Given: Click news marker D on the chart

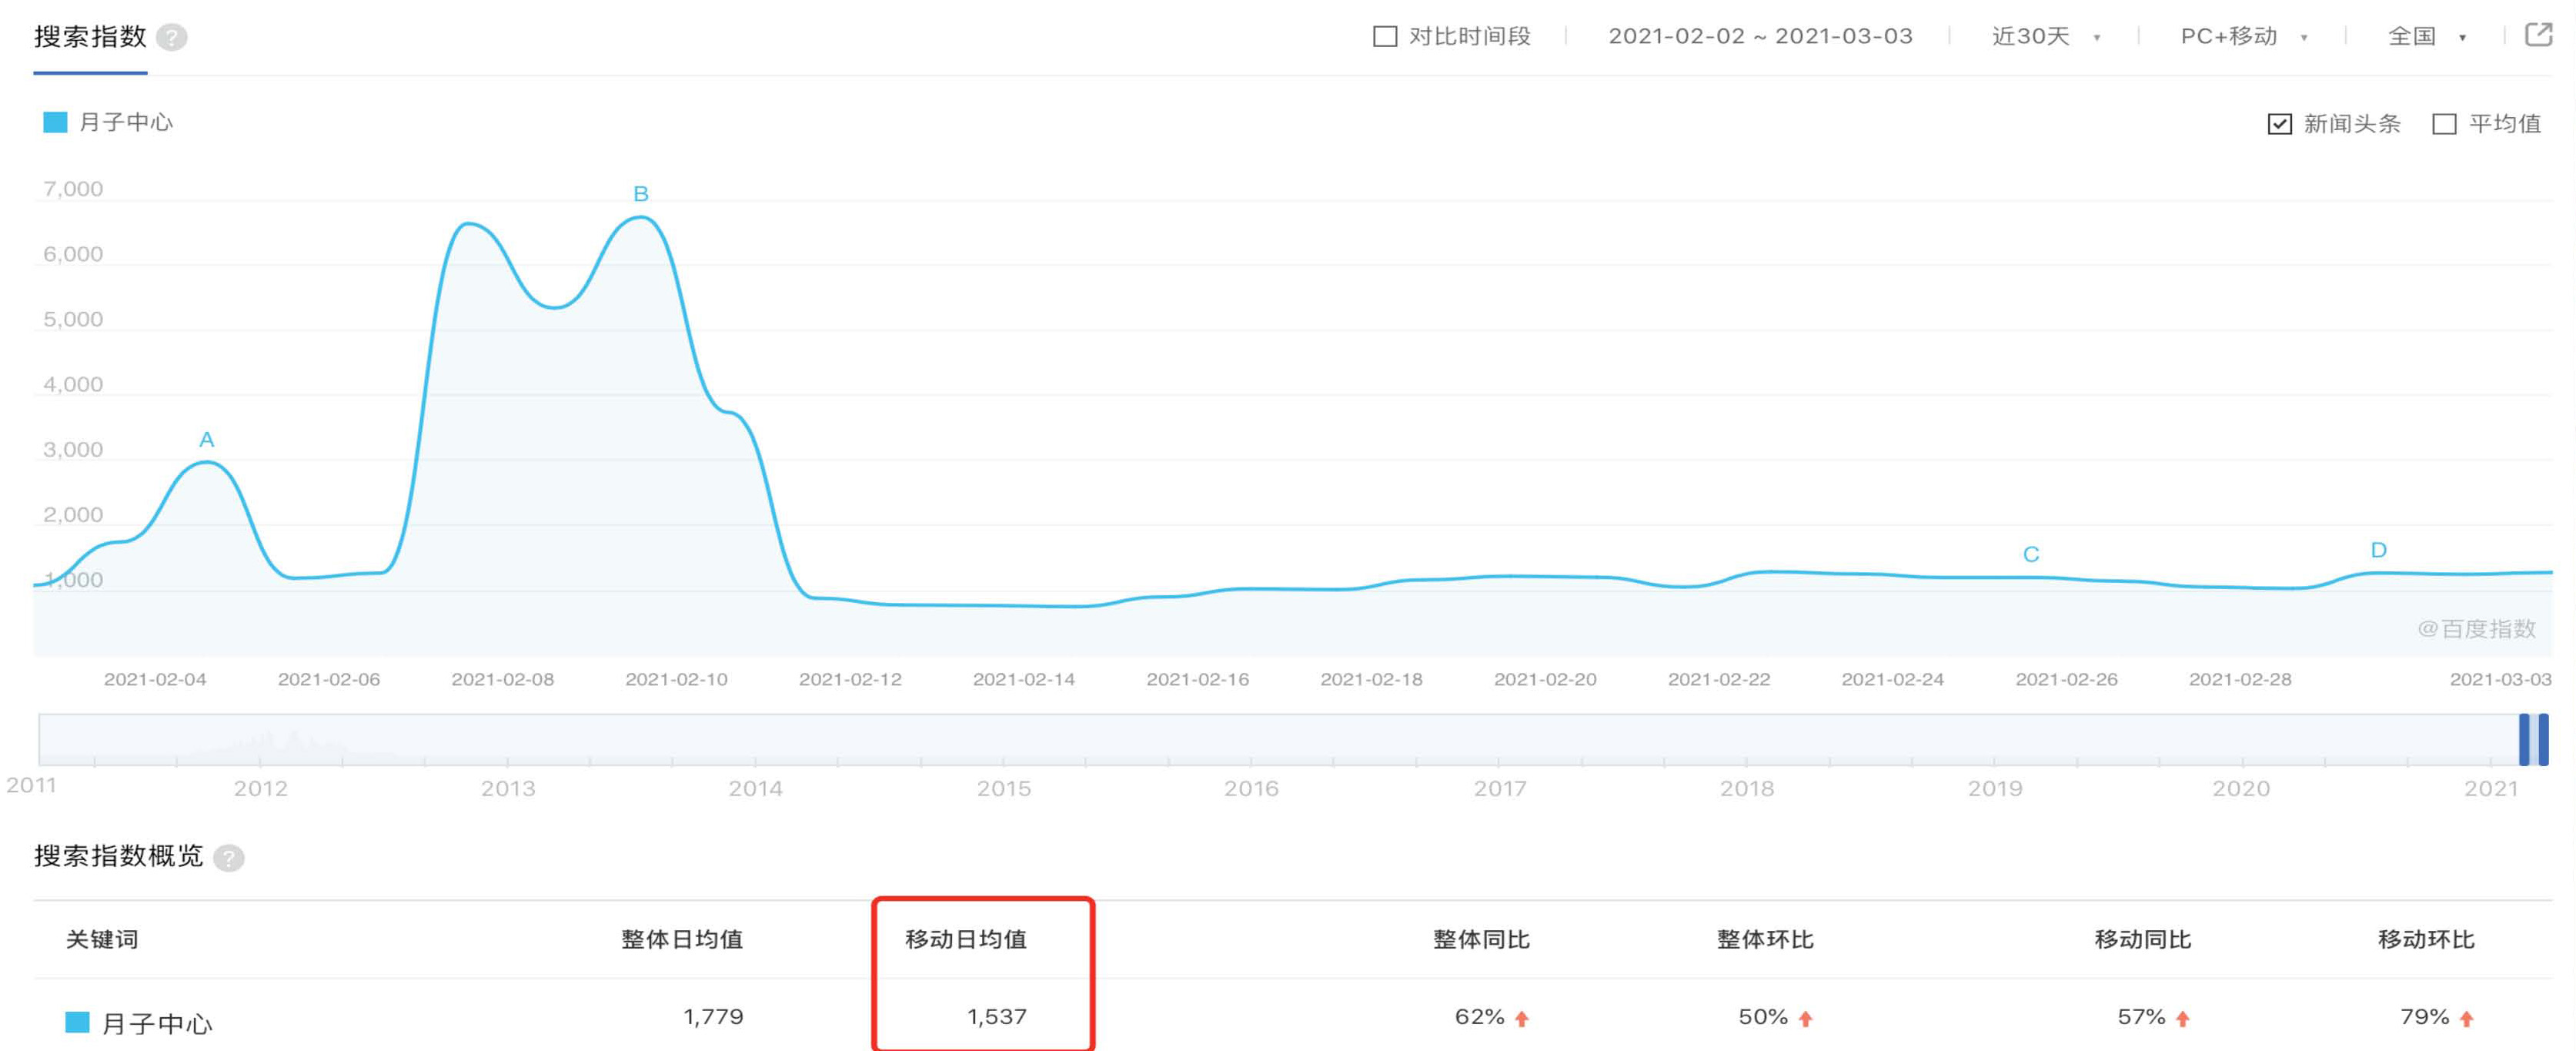Looking at the screenshot, I should 2378,550.
